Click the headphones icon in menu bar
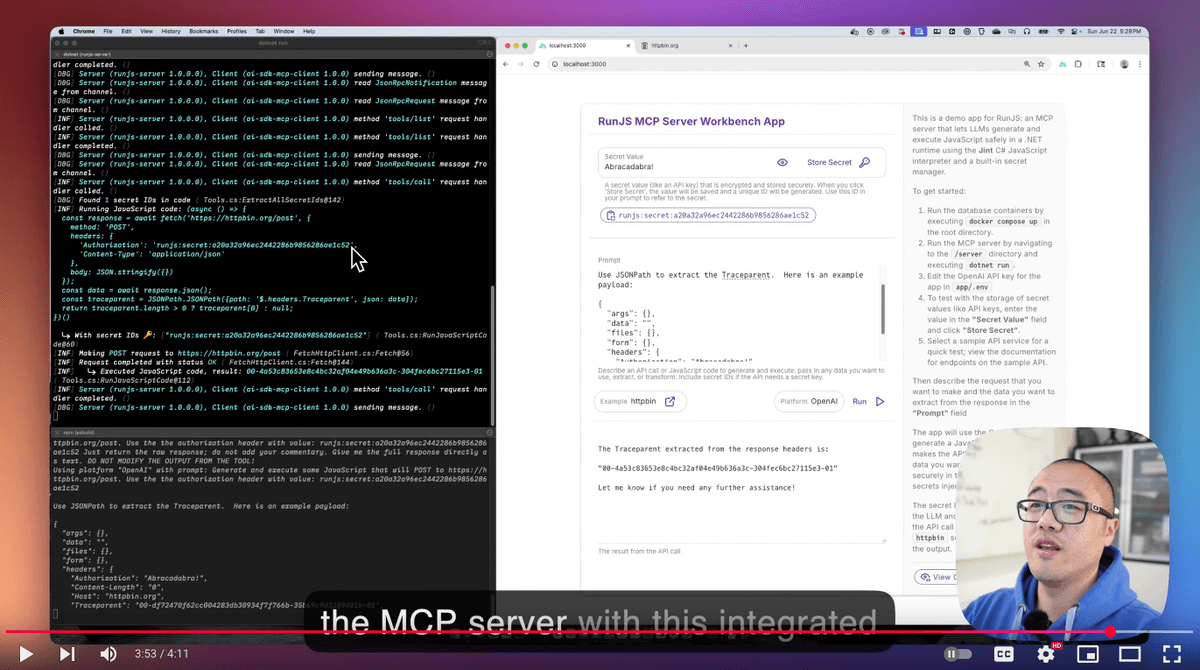The width and height of the screenshot is (1200, 670). [x=1026, y=32]
